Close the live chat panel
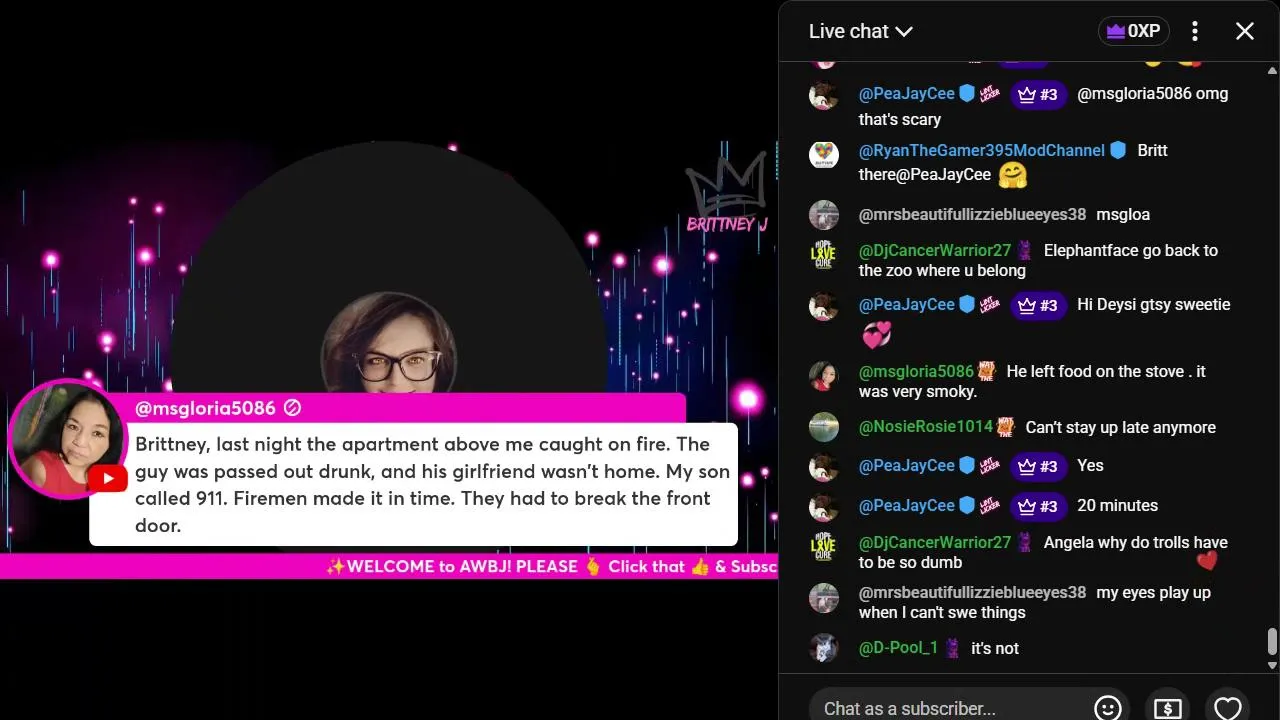 pyautogui.click(x=1245, y=31)
